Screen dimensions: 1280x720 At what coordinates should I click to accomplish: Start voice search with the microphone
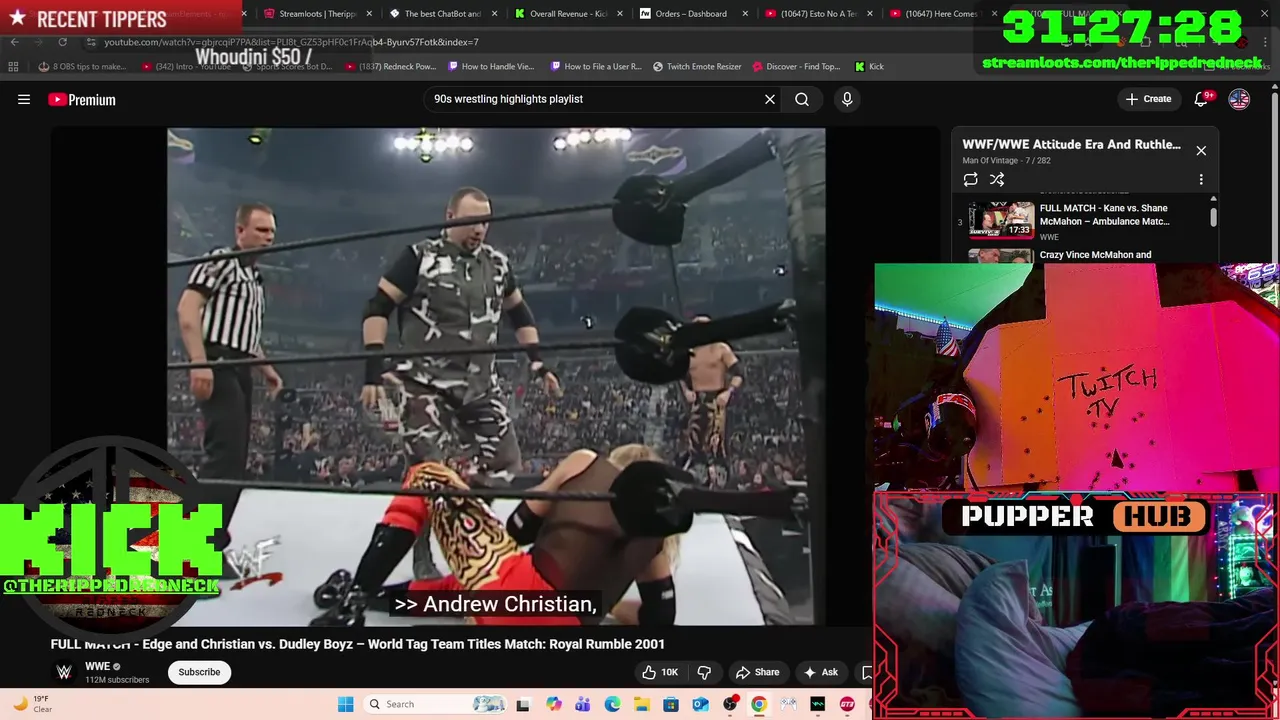(x=847, y=99)
